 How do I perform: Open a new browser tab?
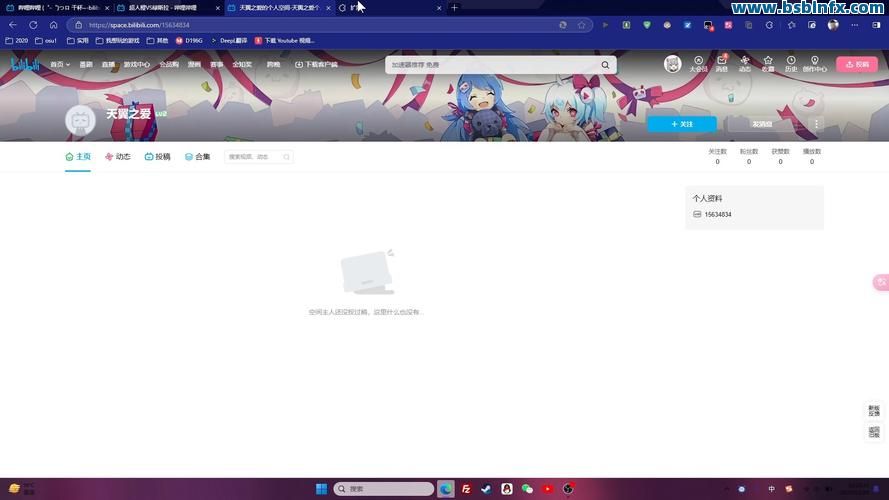click(x=454, y=8)
